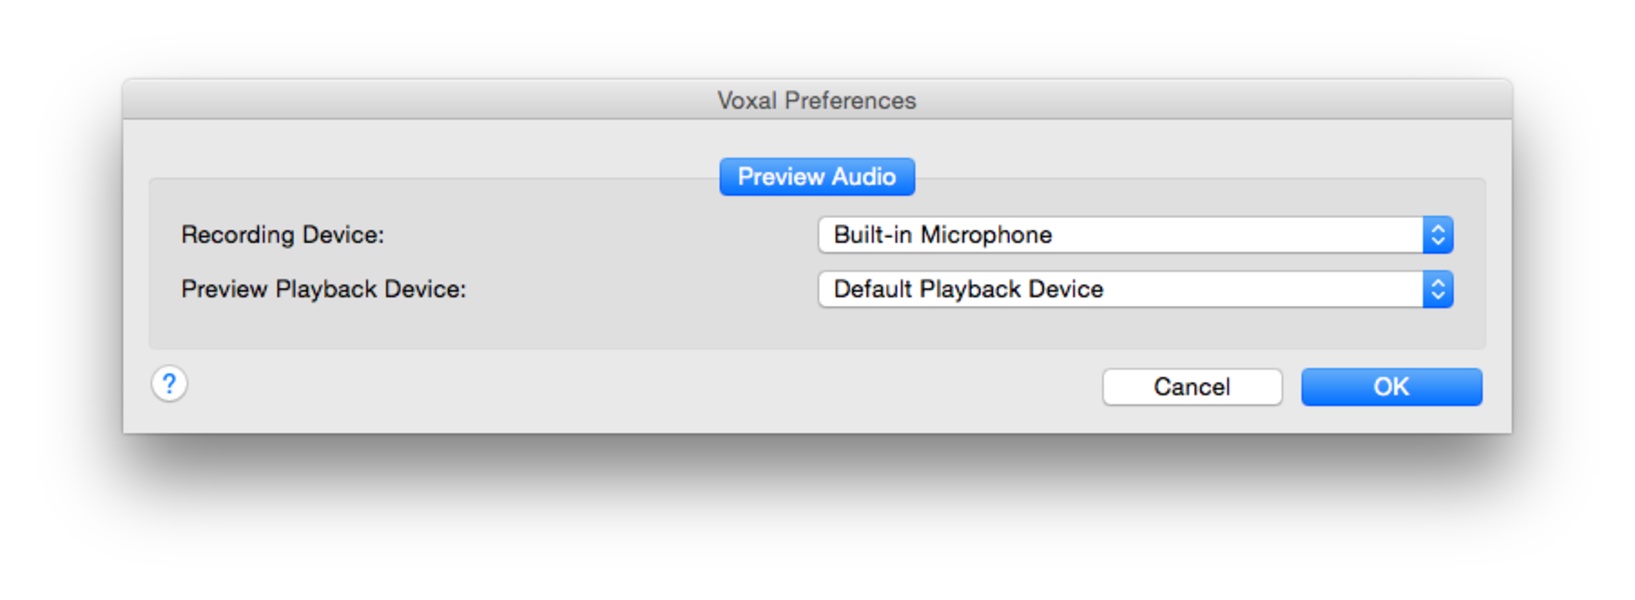Click the empty area of the Preview Audio panel
This screenshot has width=1635, height=600.
click(x=600, y=325)
